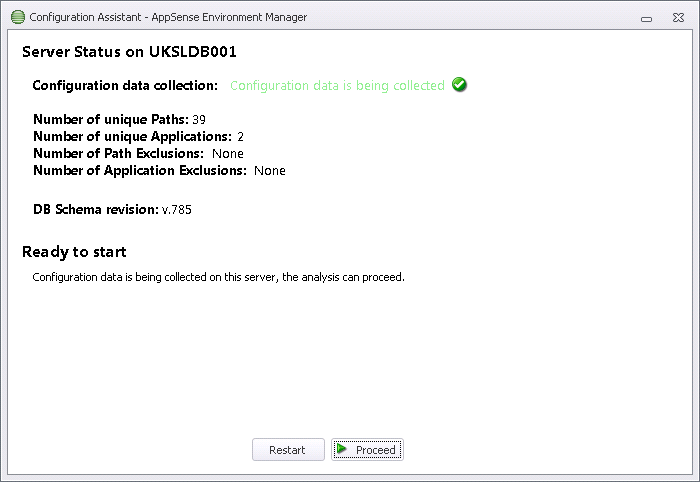Click the unique Paths value 39
Image resolution: width=700 pixels, height=482 pixels.
coord(199,120)
